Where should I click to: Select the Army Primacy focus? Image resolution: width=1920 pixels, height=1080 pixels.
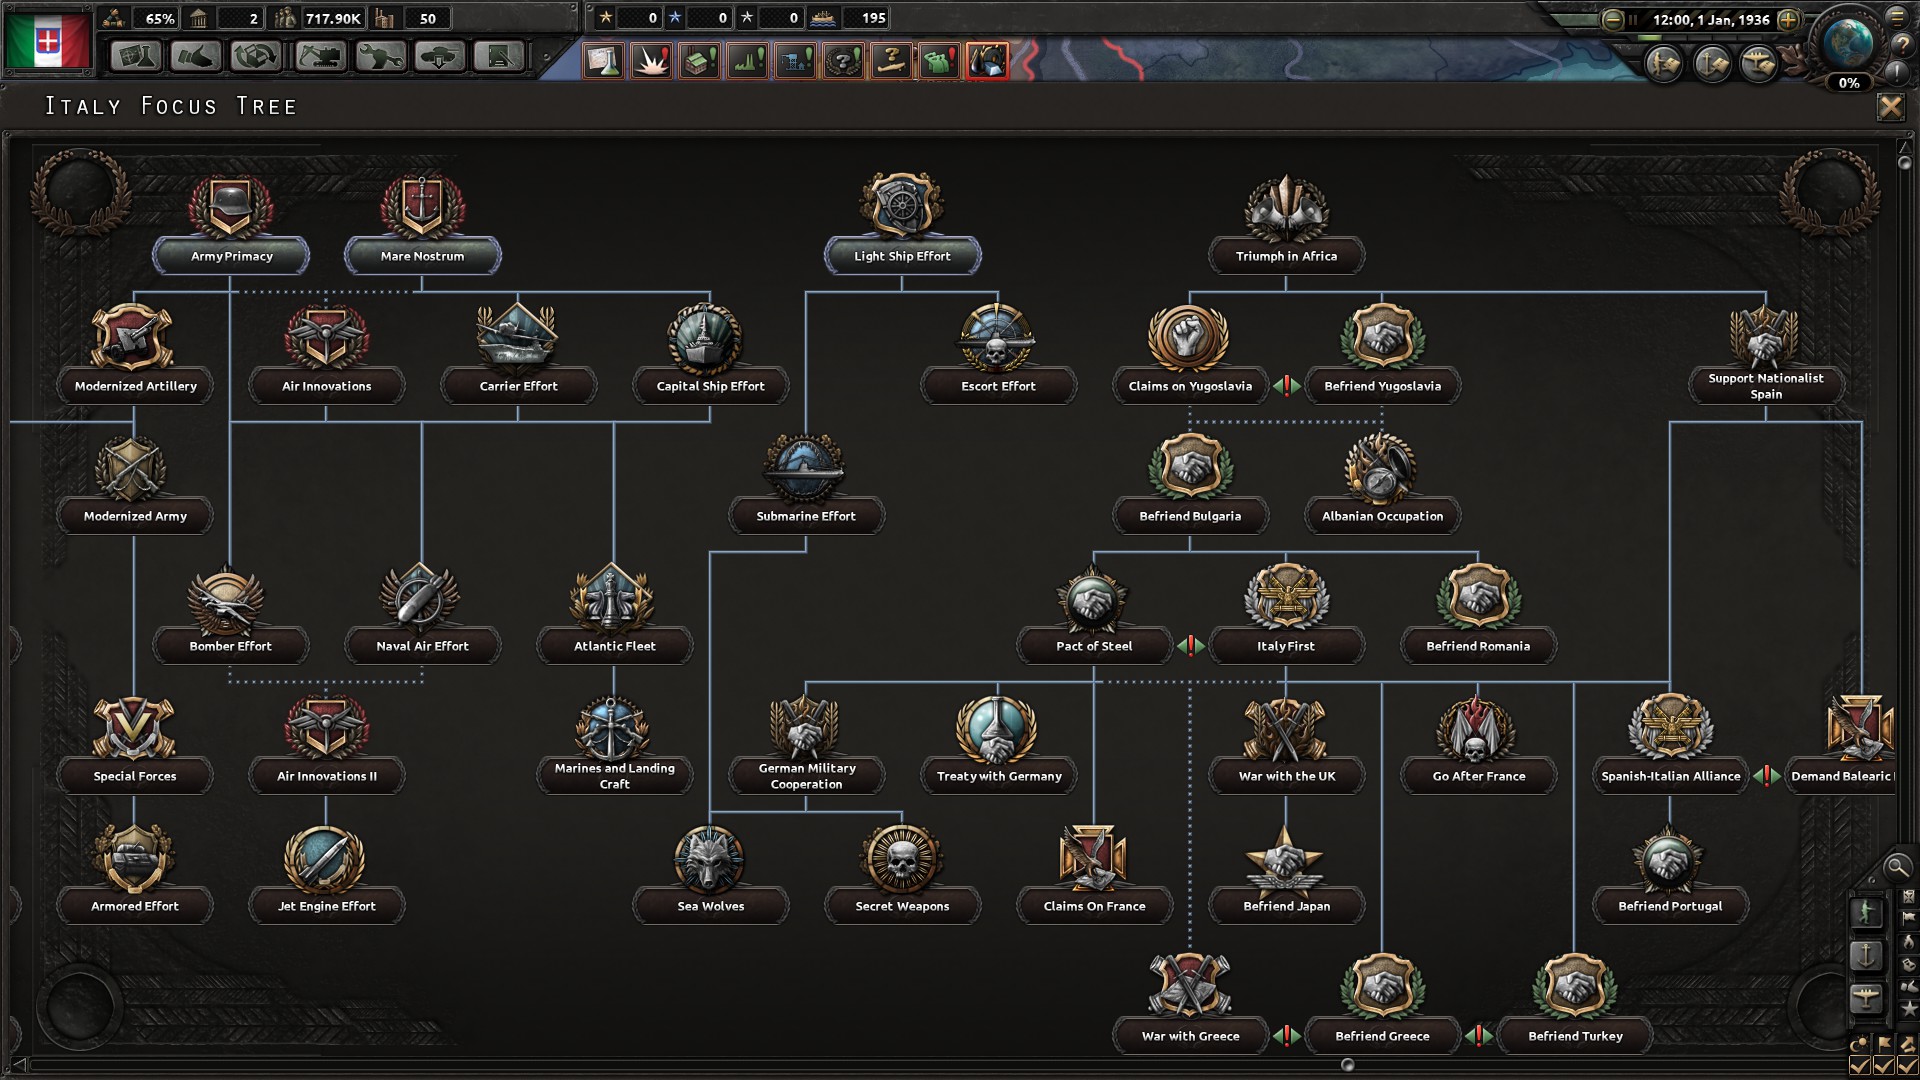tap(231, 225)
